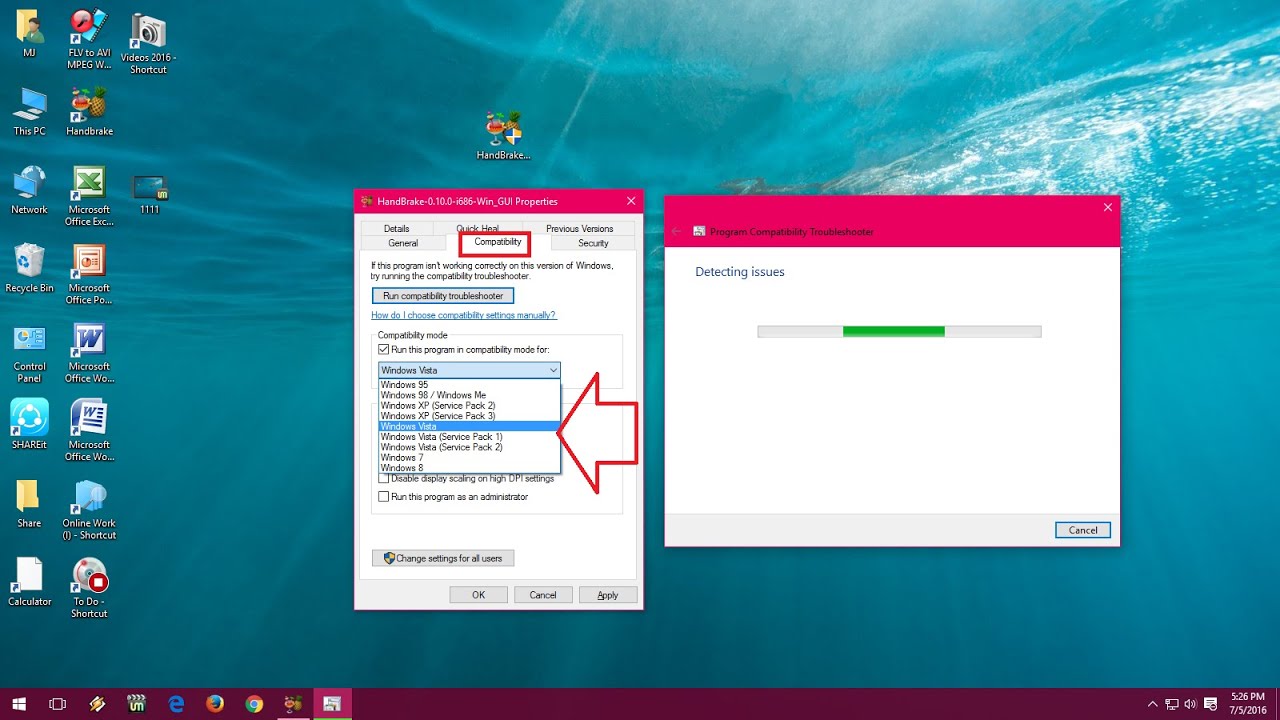Launch Firefox from the taskbar

215,704
